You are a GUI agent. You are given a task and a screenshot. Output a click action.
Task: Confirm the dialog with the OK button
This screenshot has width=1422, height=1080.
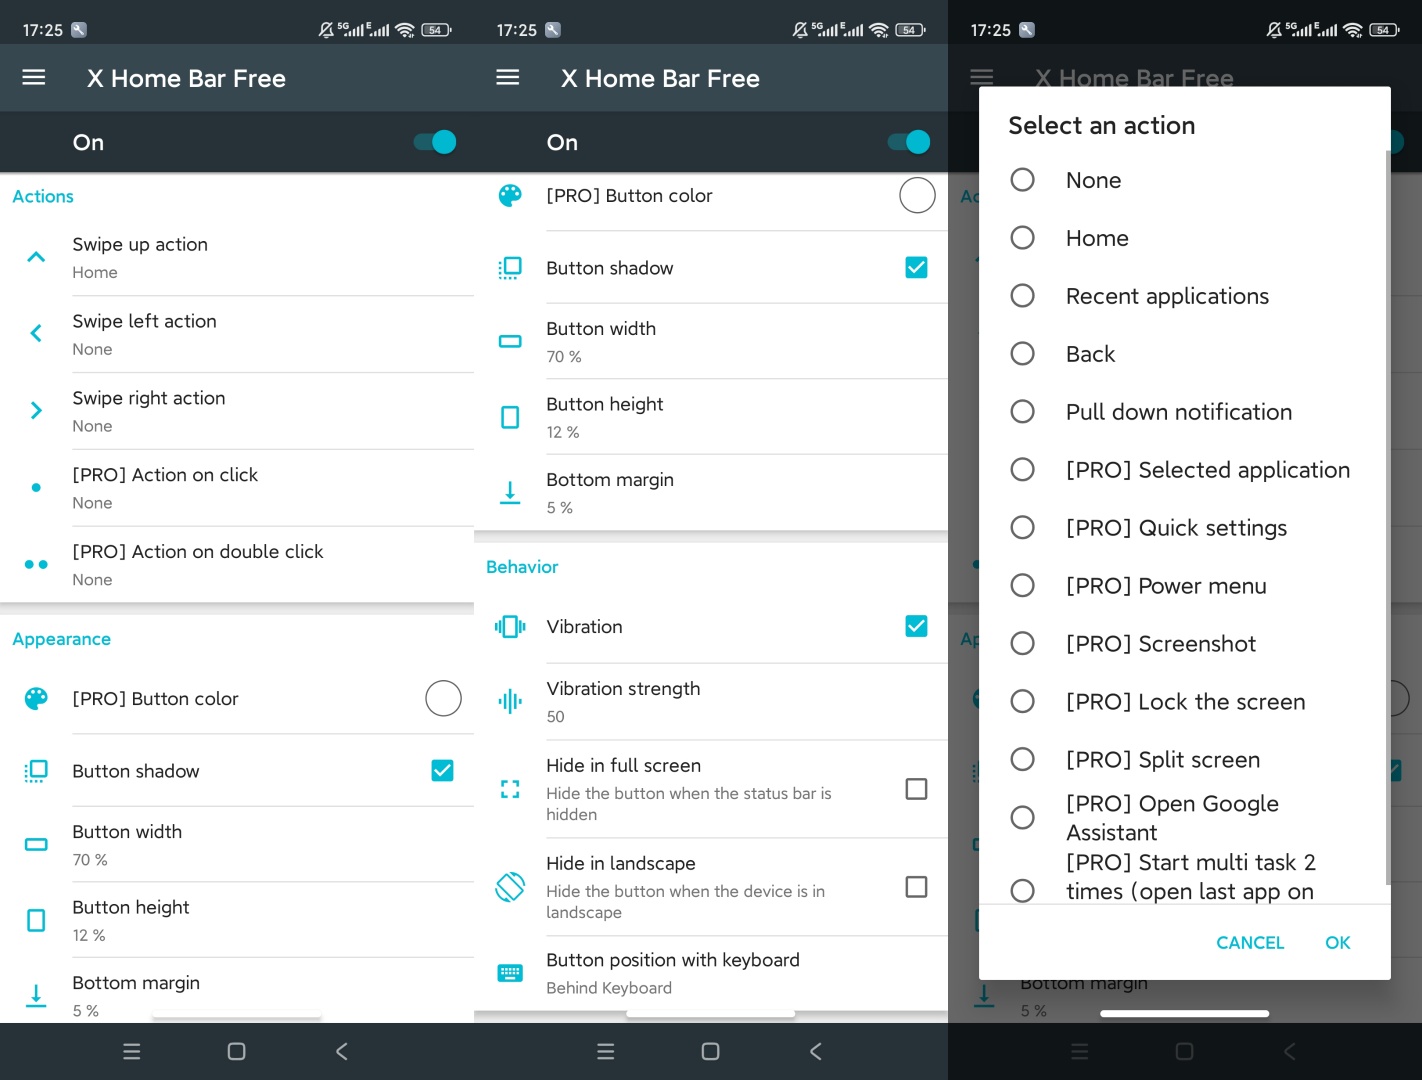click(1337, 943)
